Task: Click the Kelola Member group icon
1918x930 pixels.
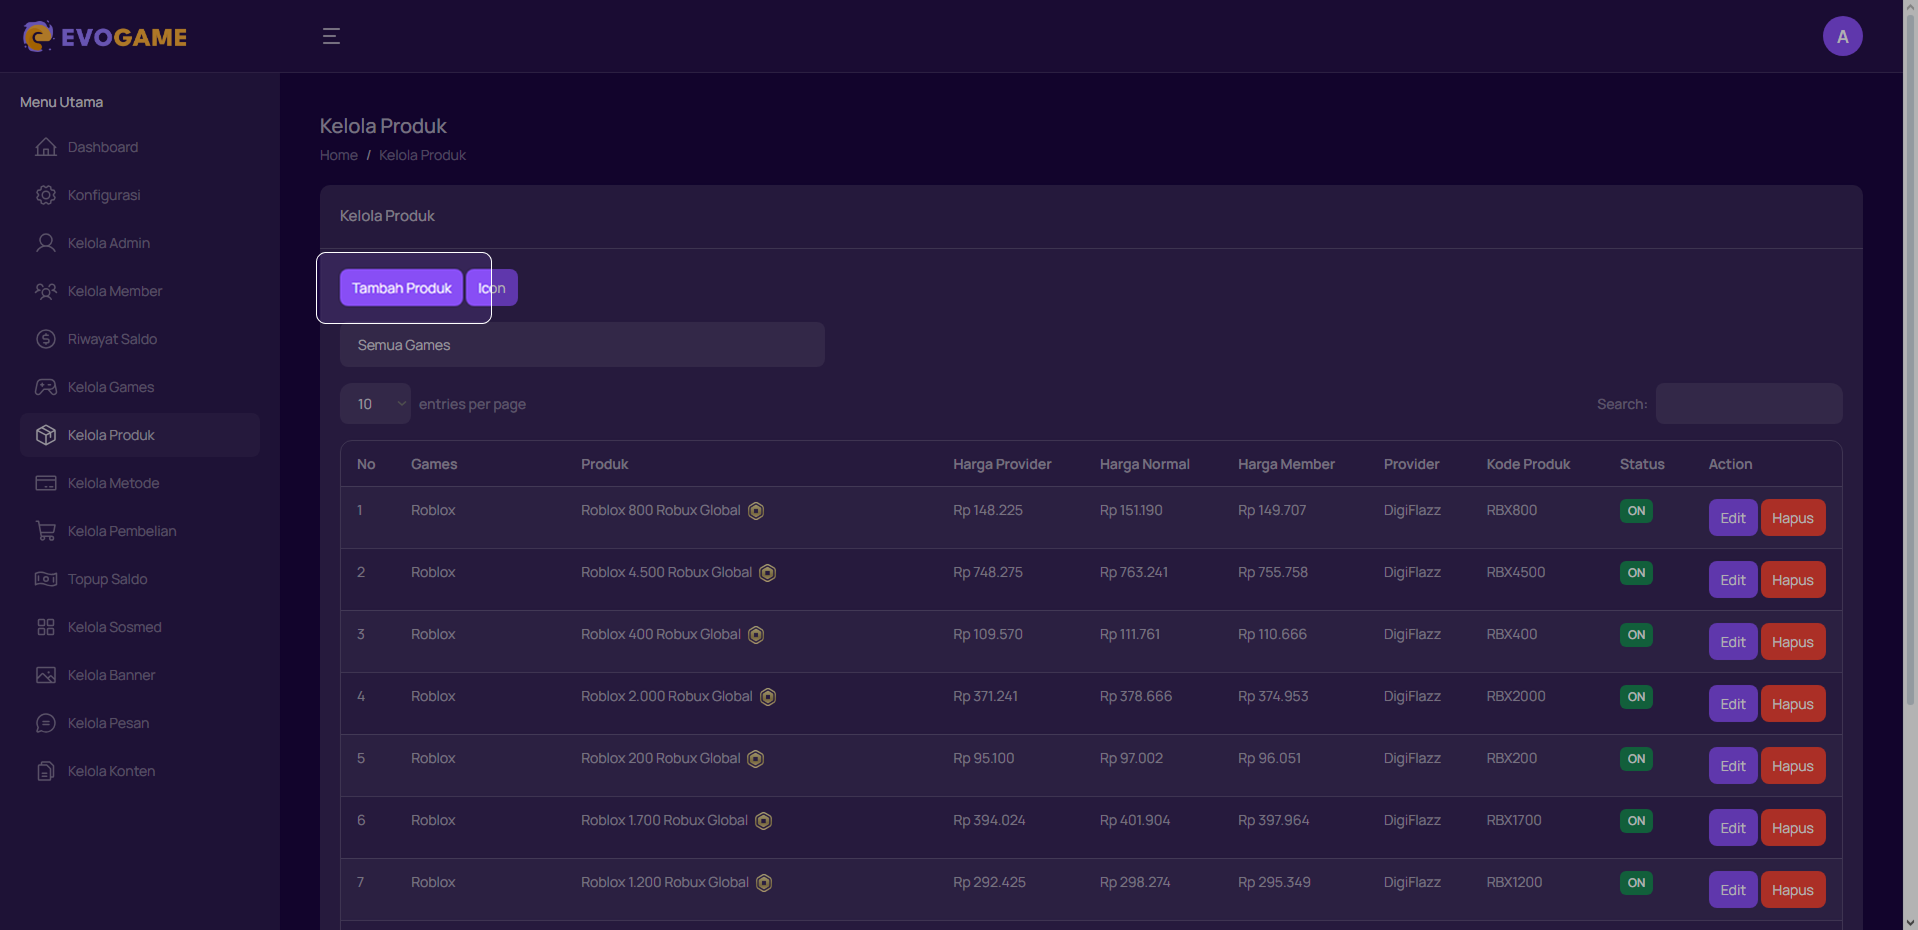Action: tap(46, 291)
